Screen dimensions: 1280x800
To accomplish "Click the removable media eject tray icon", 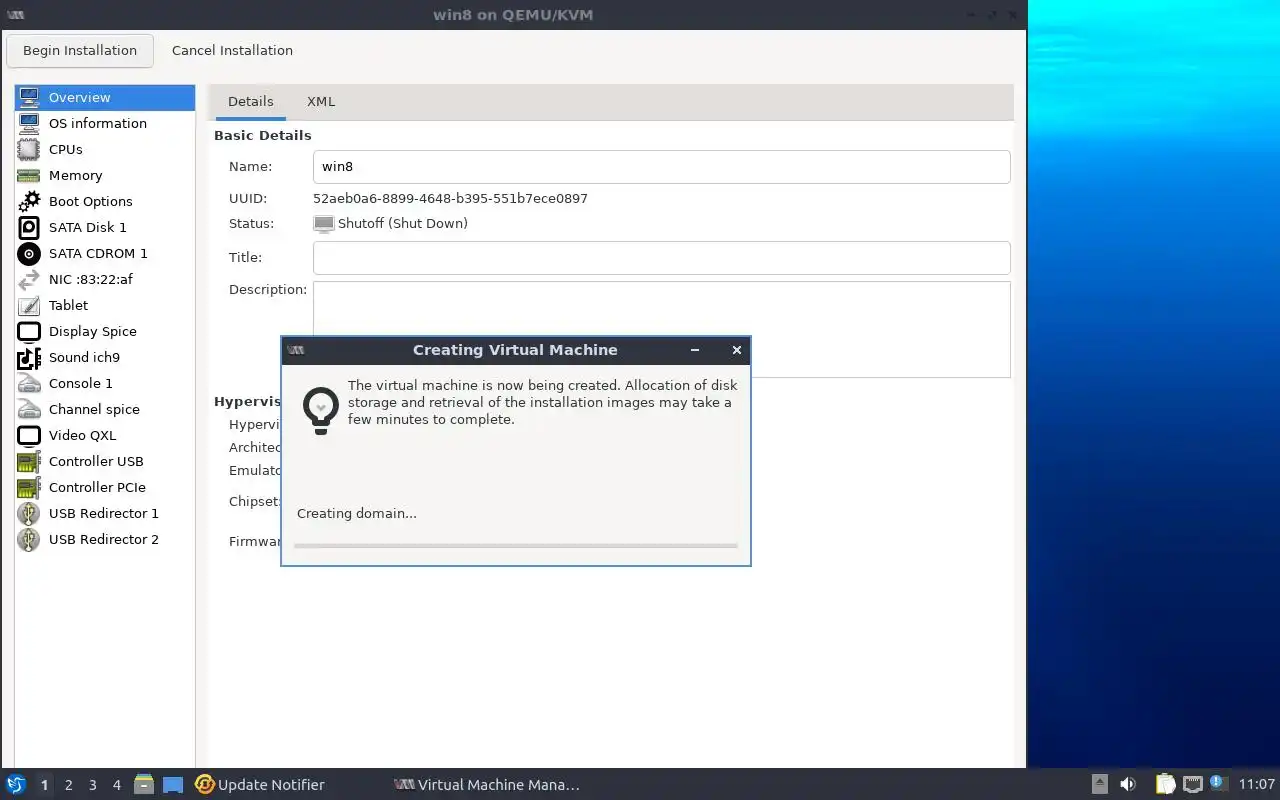I will (x=1100, y=784).
